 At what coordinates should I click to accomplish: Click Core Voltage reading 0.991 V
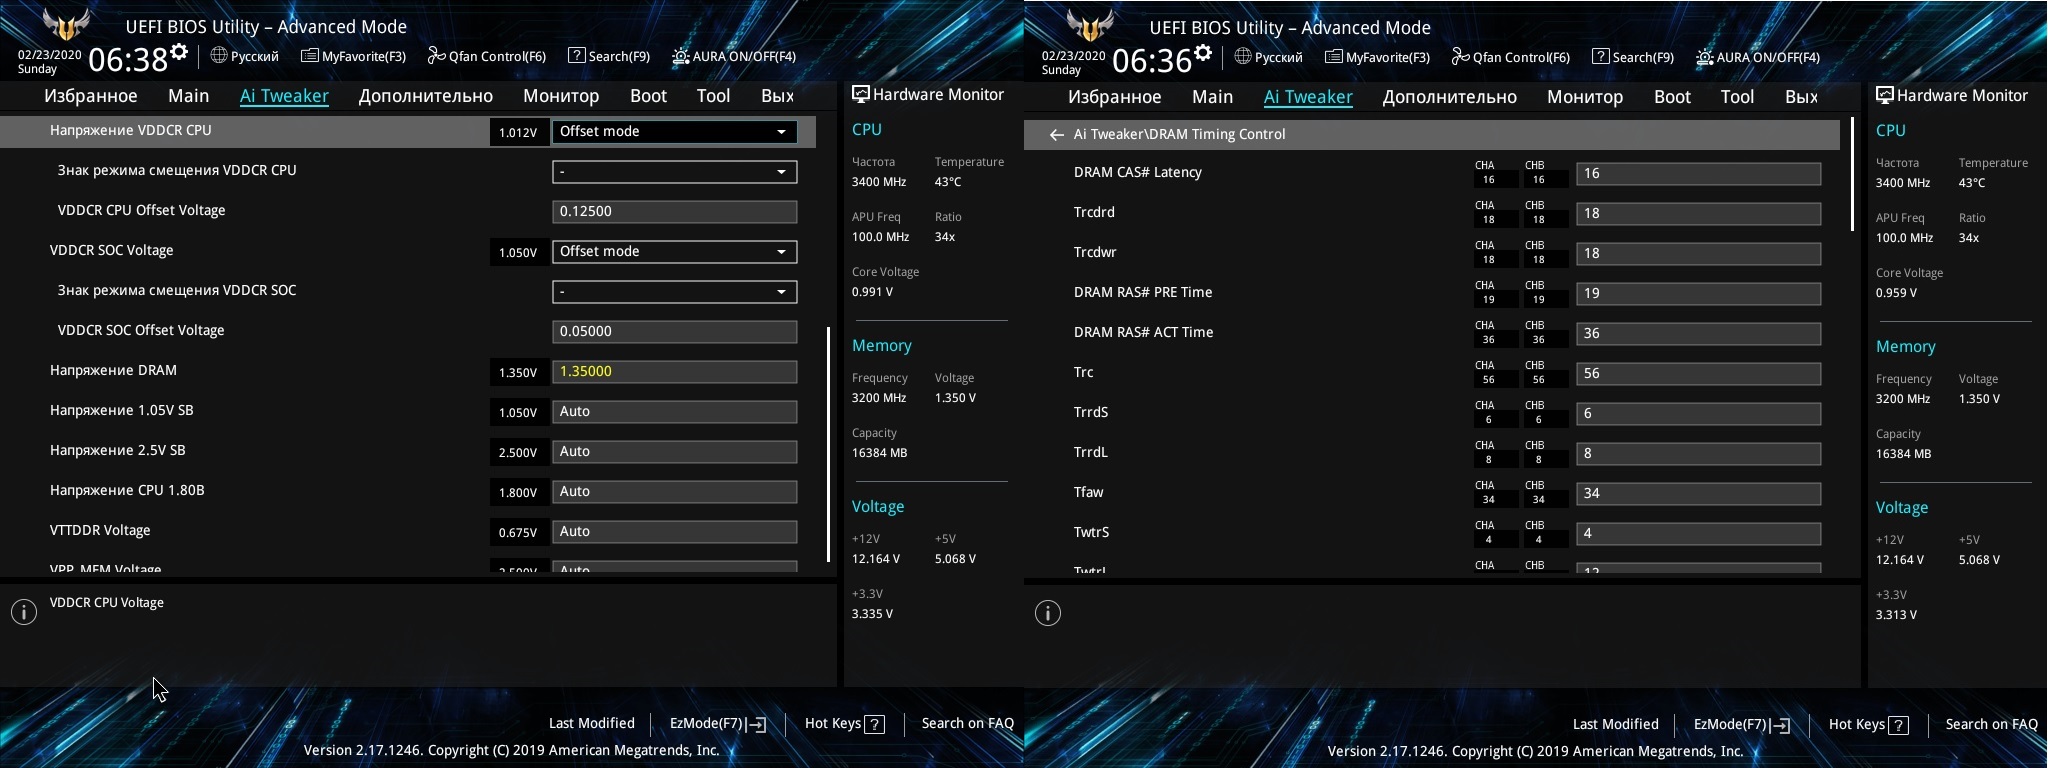pos(873,292)
